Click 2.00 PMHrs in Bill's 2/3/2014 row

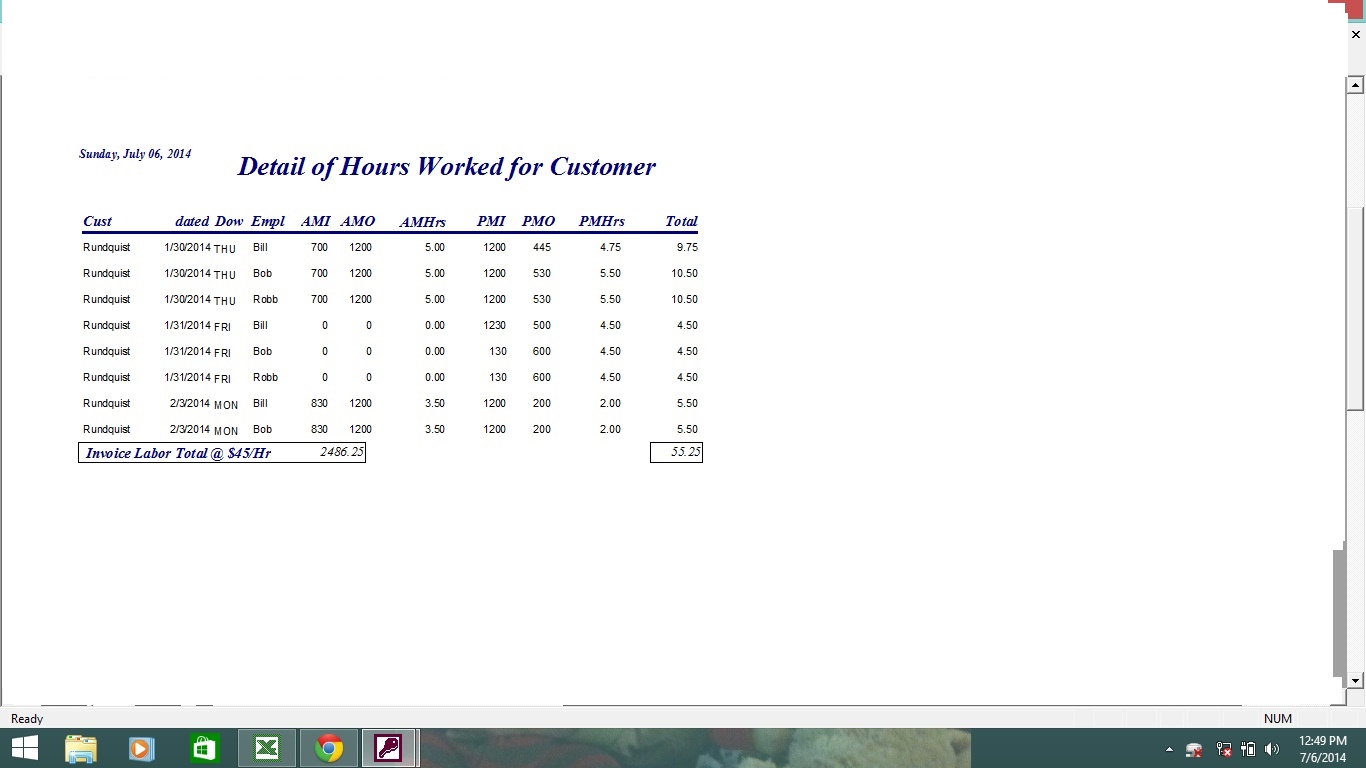pos(610,403)
